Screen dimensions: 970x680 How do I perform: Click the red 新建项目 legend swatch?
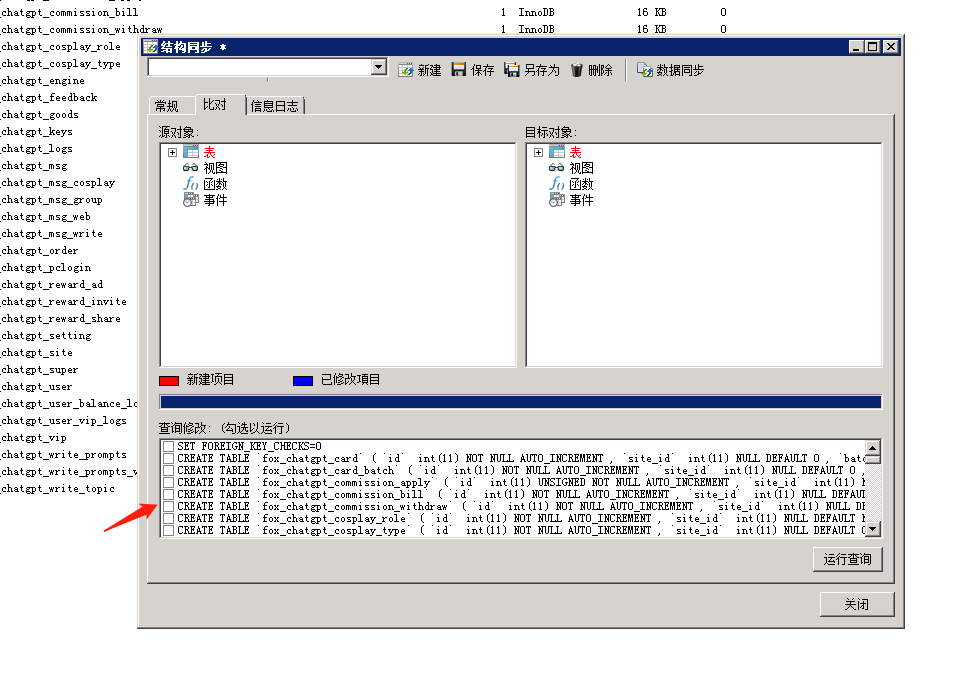[x=168, y=379]
